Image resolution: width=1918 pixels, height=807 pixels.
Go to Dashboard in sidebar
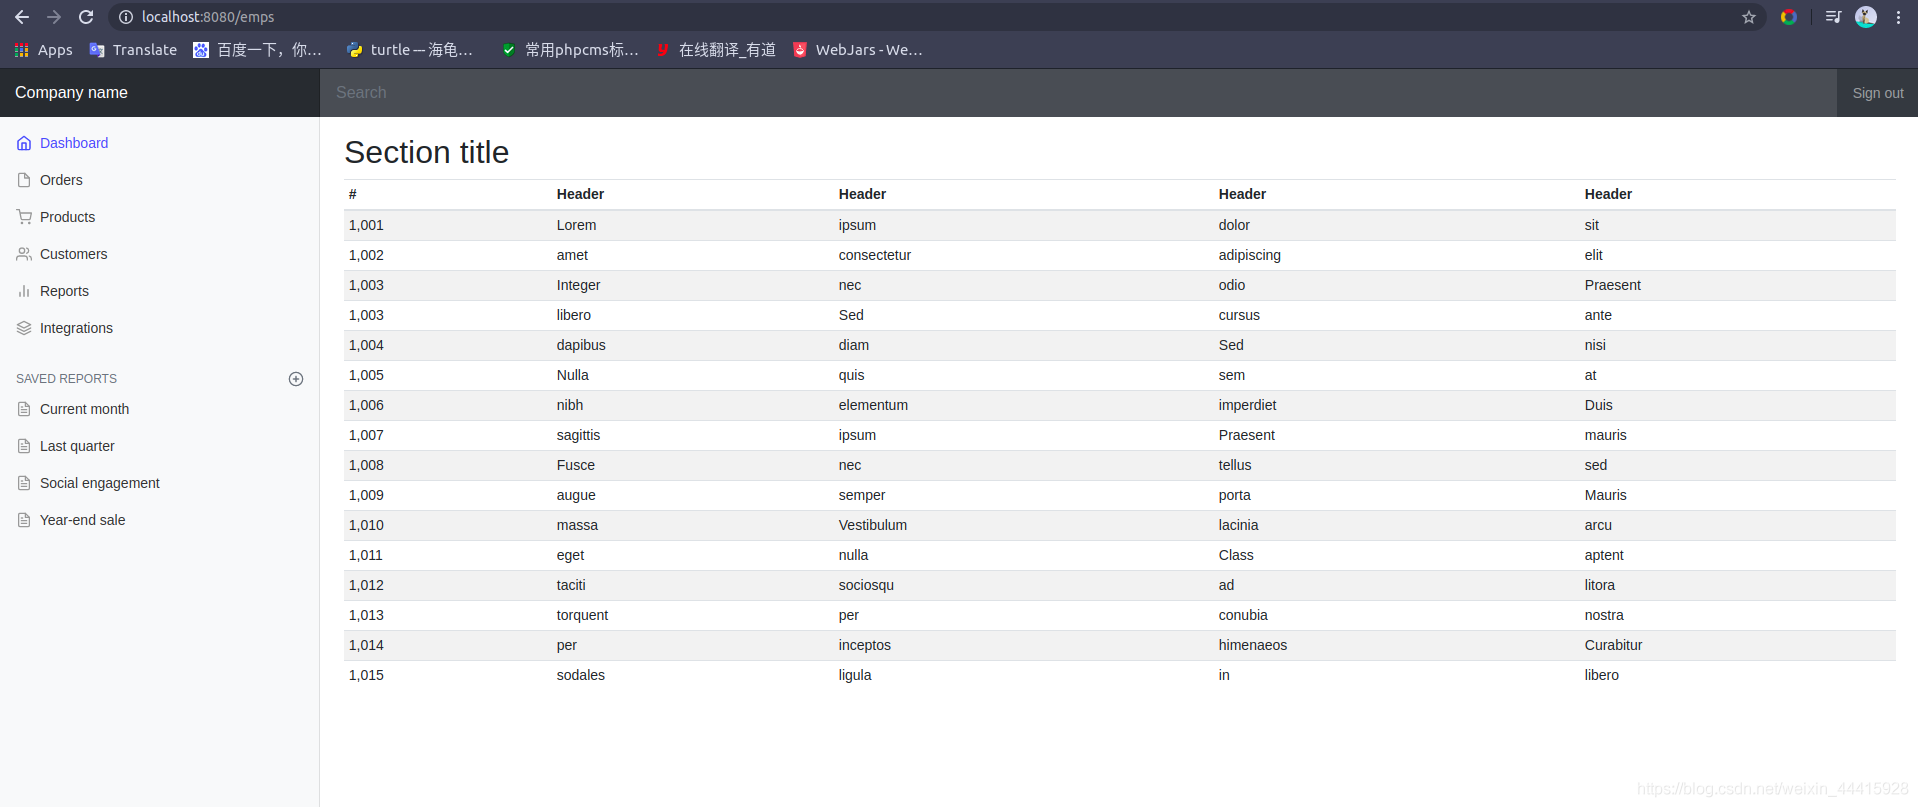pos(74,143)
